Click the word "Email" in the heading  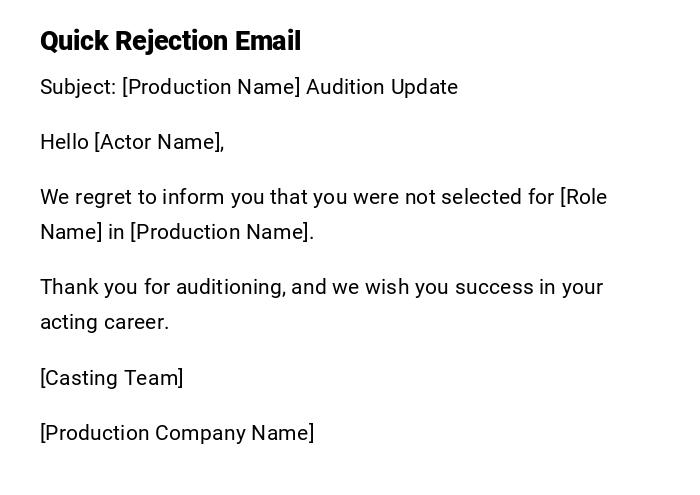click(268, 41)
